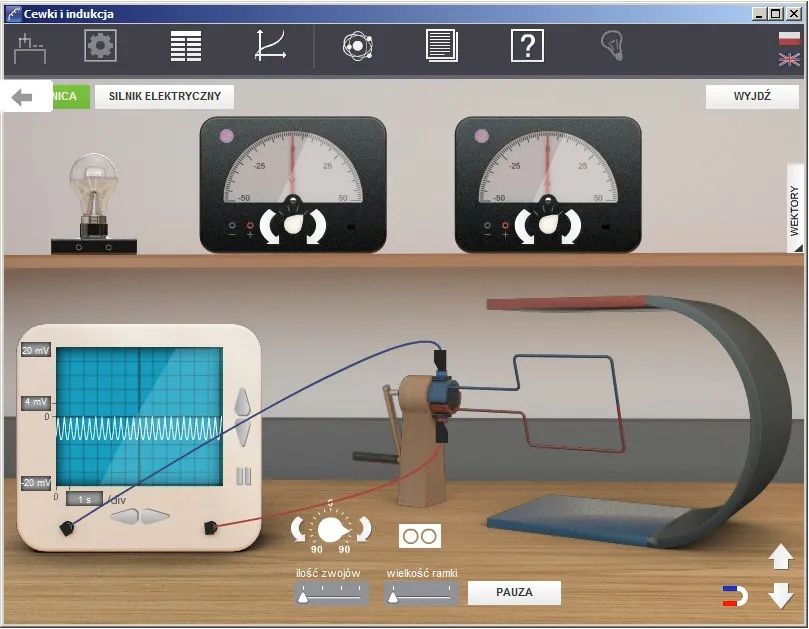Screen dimensions: 809x629
Task: Open the settings gear in toolbar
Action: [x=100, y=46]
